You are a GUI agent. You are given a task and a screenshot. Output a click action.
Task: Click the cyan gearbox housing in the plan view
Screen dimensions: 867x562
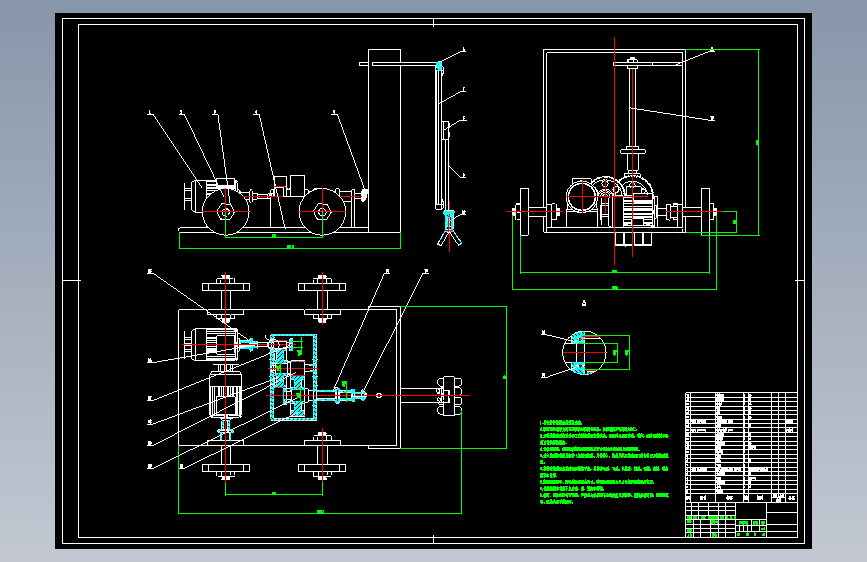coord(293,377)
